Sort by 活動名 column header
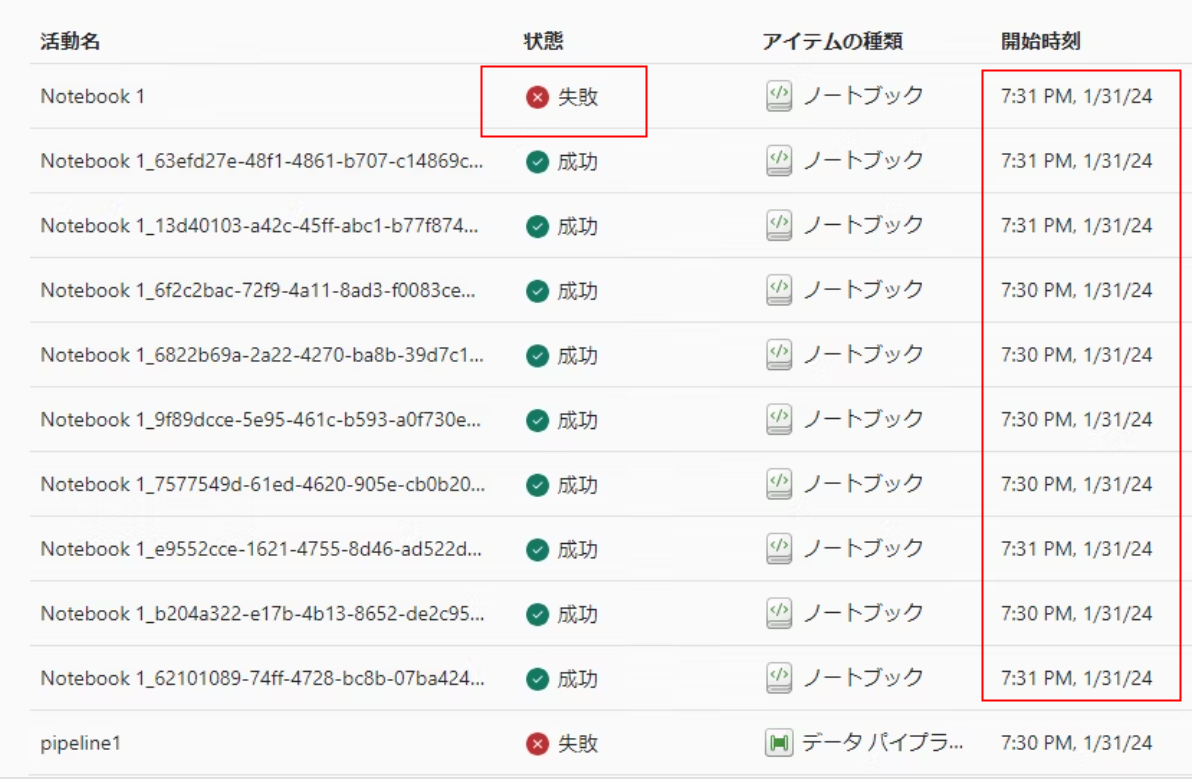Image resolution: width=1192 pixels, height=782 pixels. point(70,41)
